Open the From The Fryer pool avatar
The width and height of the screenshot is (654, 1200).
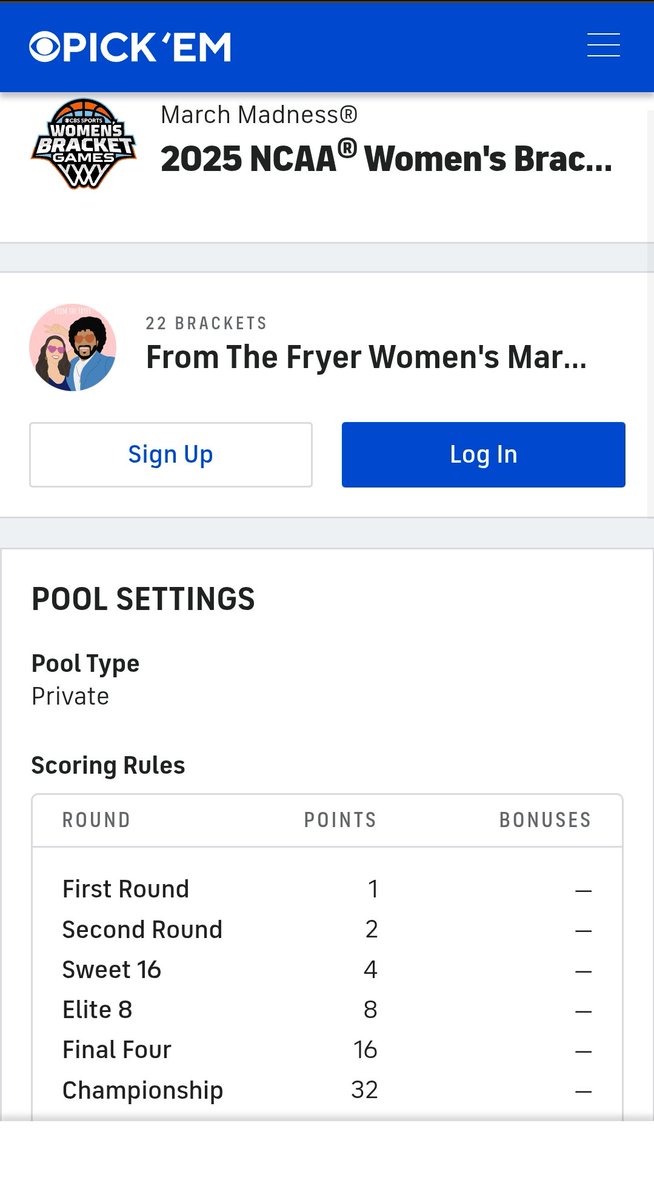73,347
